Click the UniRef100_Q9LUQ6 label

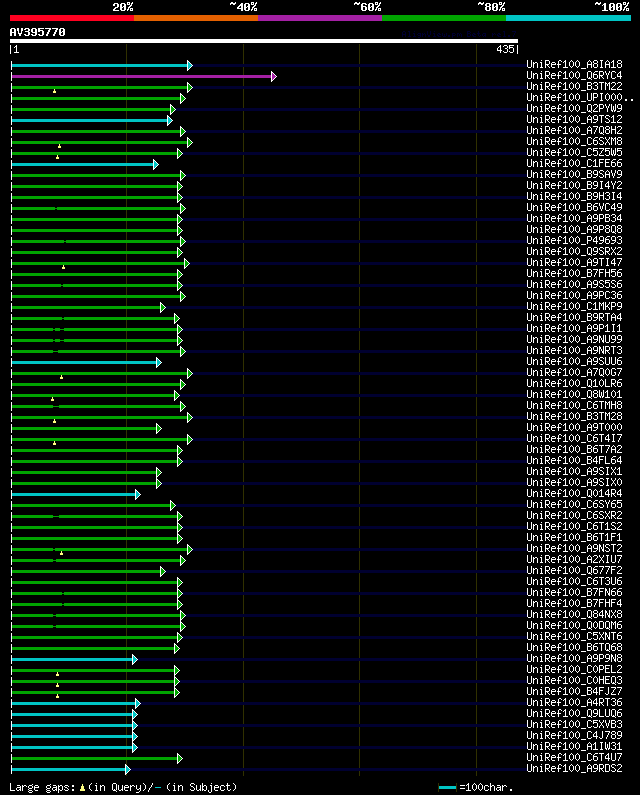point(574,713)
